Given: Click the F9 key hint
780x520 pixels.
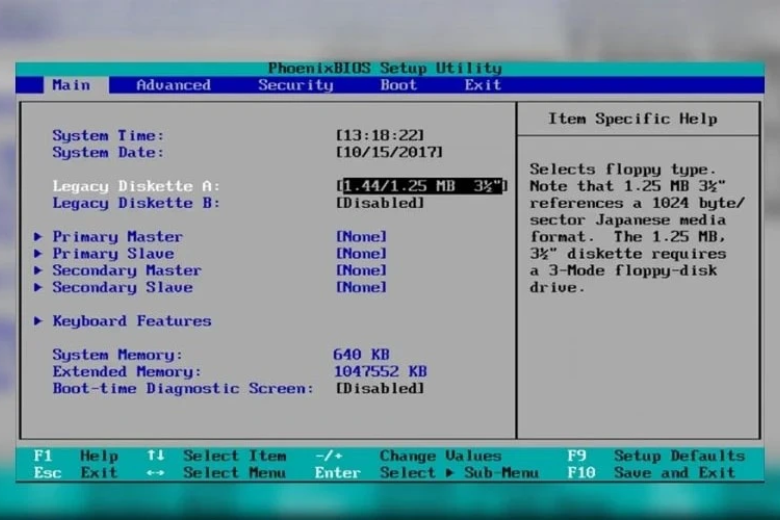Looking at the screenshot, I should [x=576, y=456].
